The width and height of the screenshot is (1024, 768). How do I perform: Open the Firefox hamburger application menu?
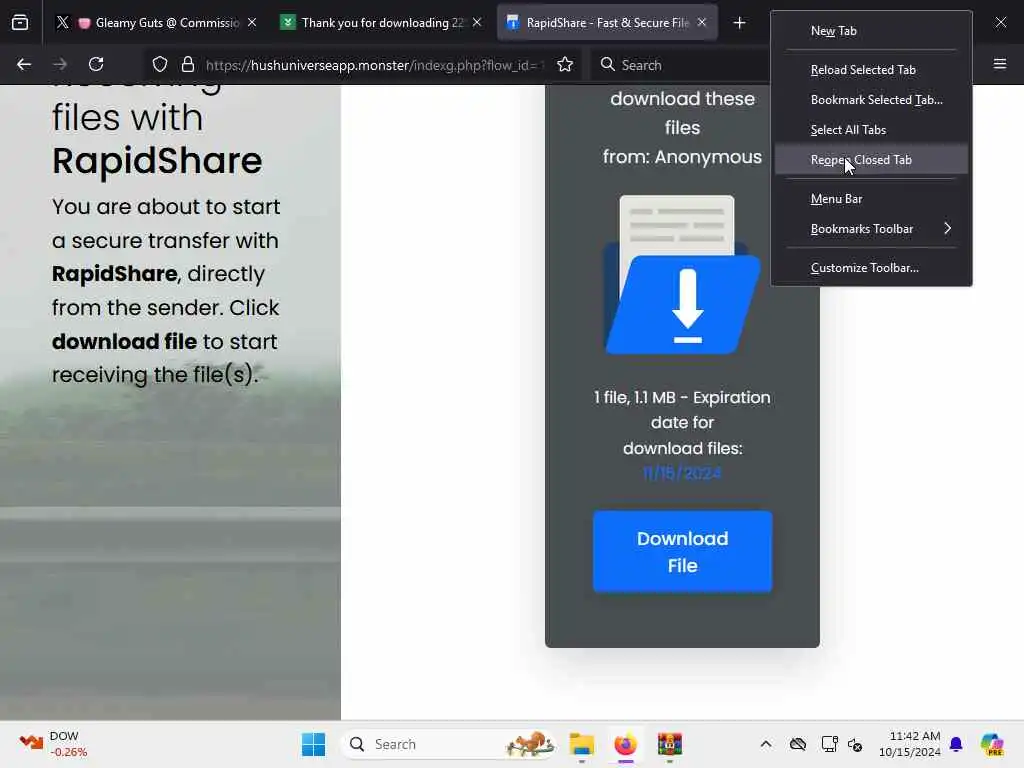[x=1000, y=64]
